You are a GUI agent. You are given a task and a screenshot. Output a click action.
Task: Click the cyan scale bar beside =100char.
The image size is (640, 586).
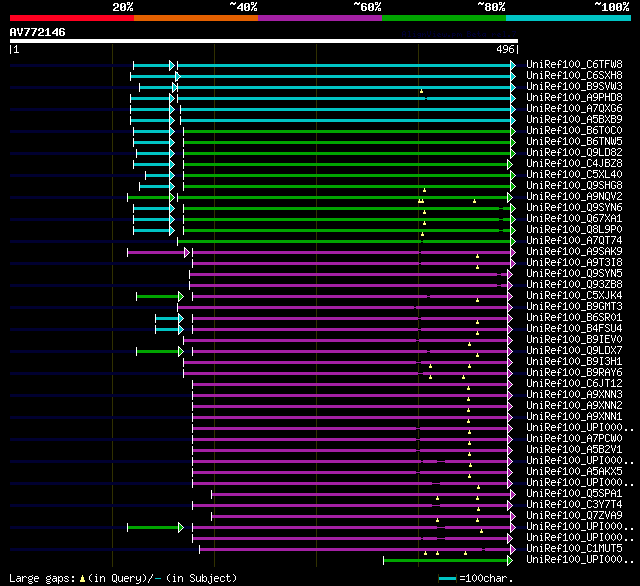[x=447, y=578]
